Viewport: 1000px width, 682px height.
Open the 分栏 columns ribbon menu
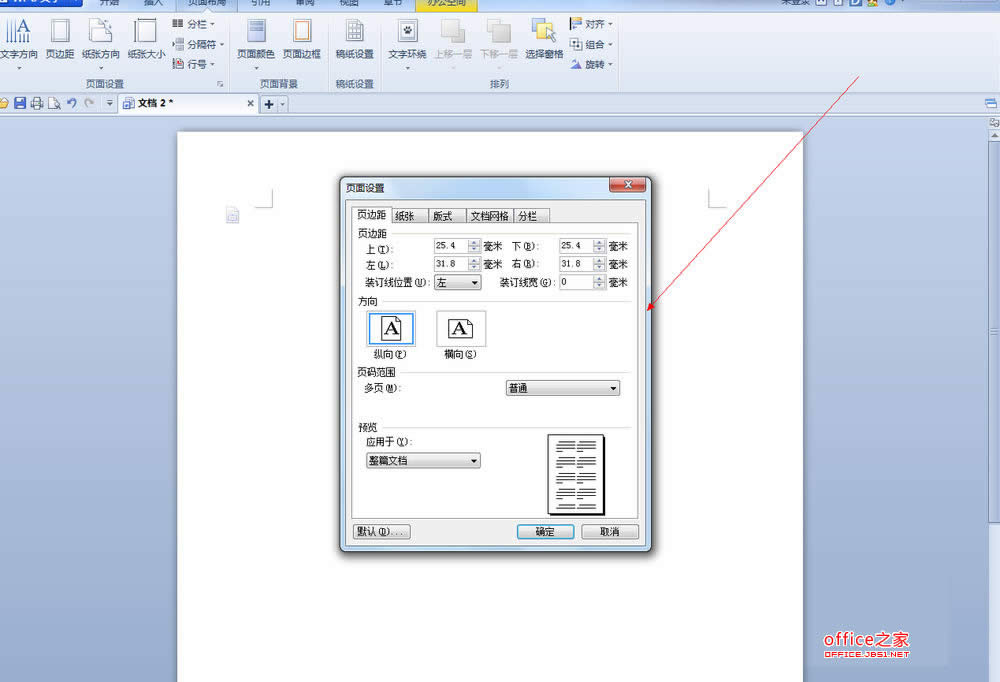click(x=194, y=24)
